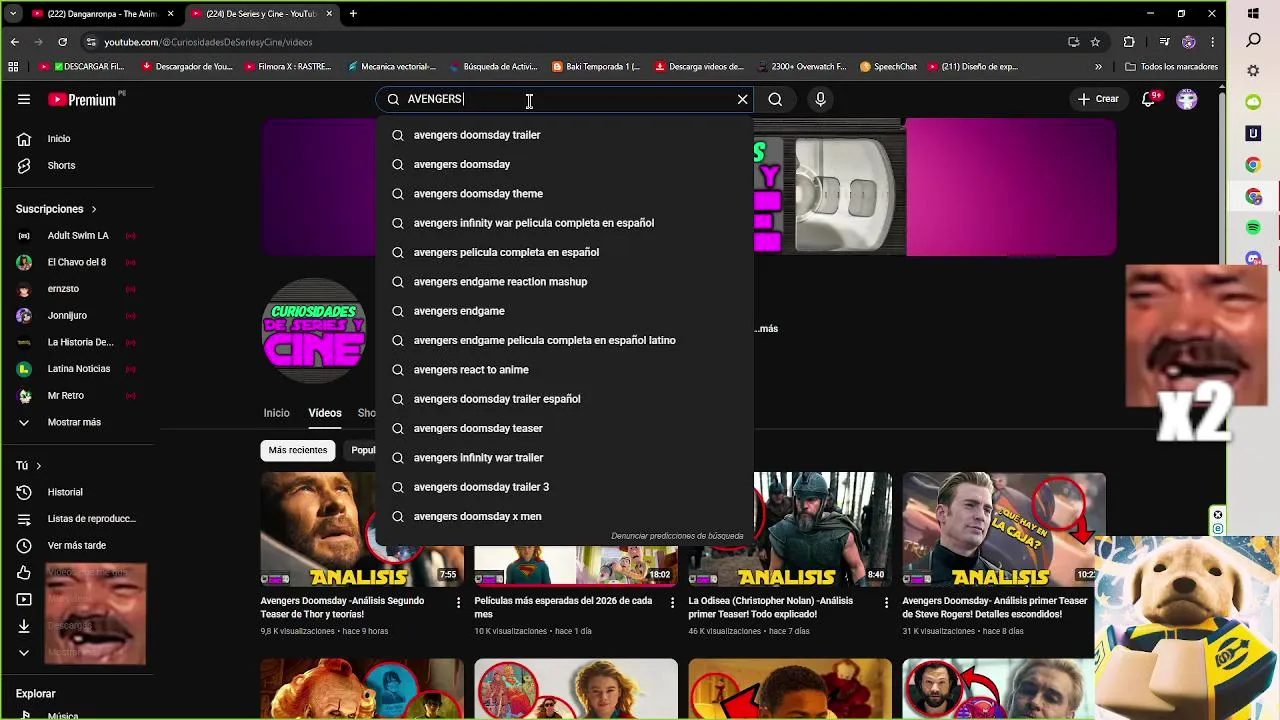
Task: Open the browser tab search dropdown
Action: click(12, 14)
